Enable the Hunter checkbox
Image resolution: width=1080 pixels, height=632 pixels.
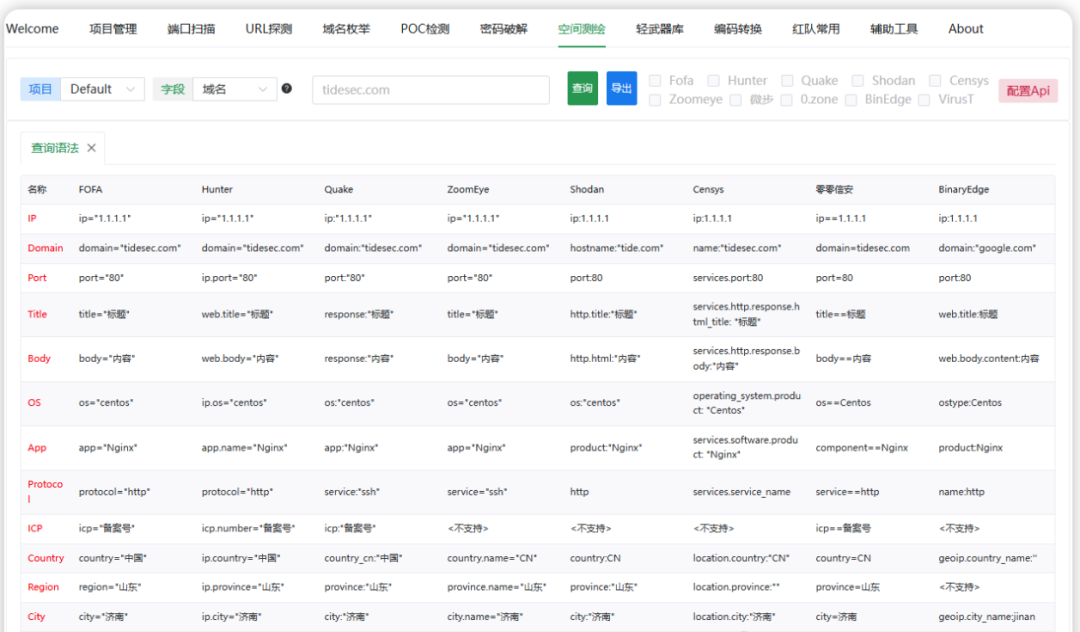[x=714, y=81]
